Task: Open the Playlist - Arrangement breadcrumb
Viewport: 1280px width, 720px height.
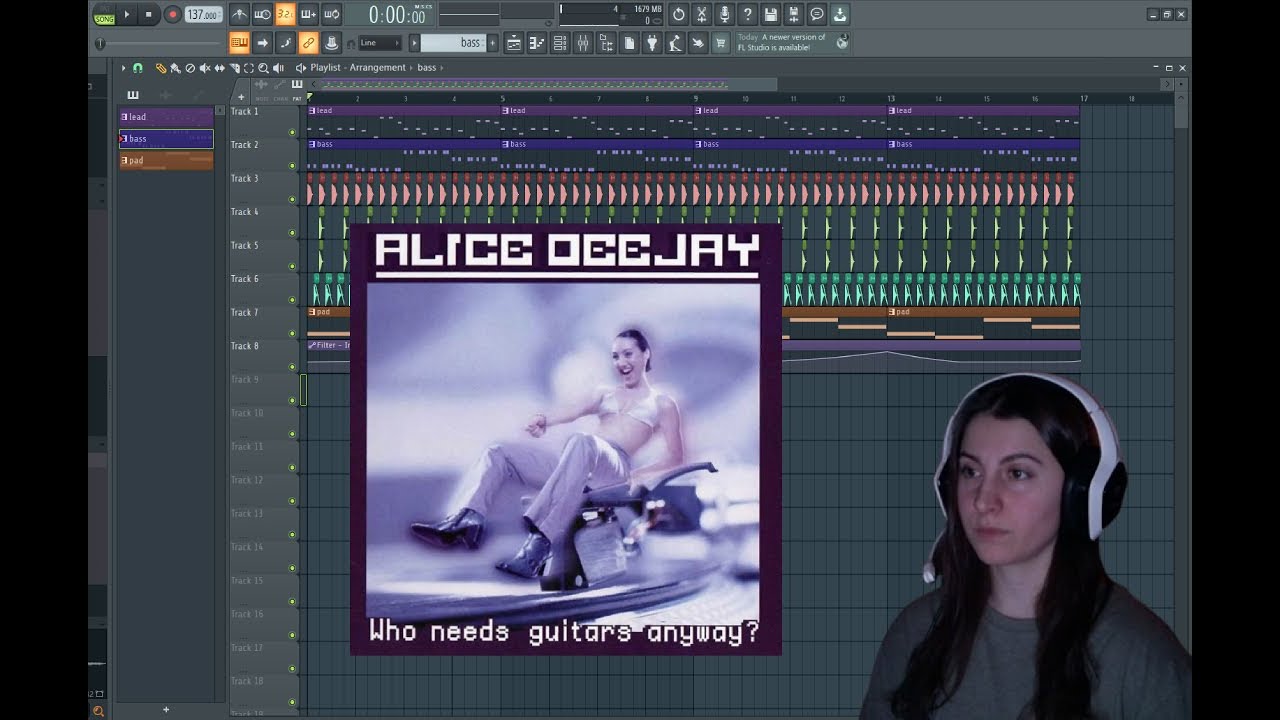Action: 358,68
